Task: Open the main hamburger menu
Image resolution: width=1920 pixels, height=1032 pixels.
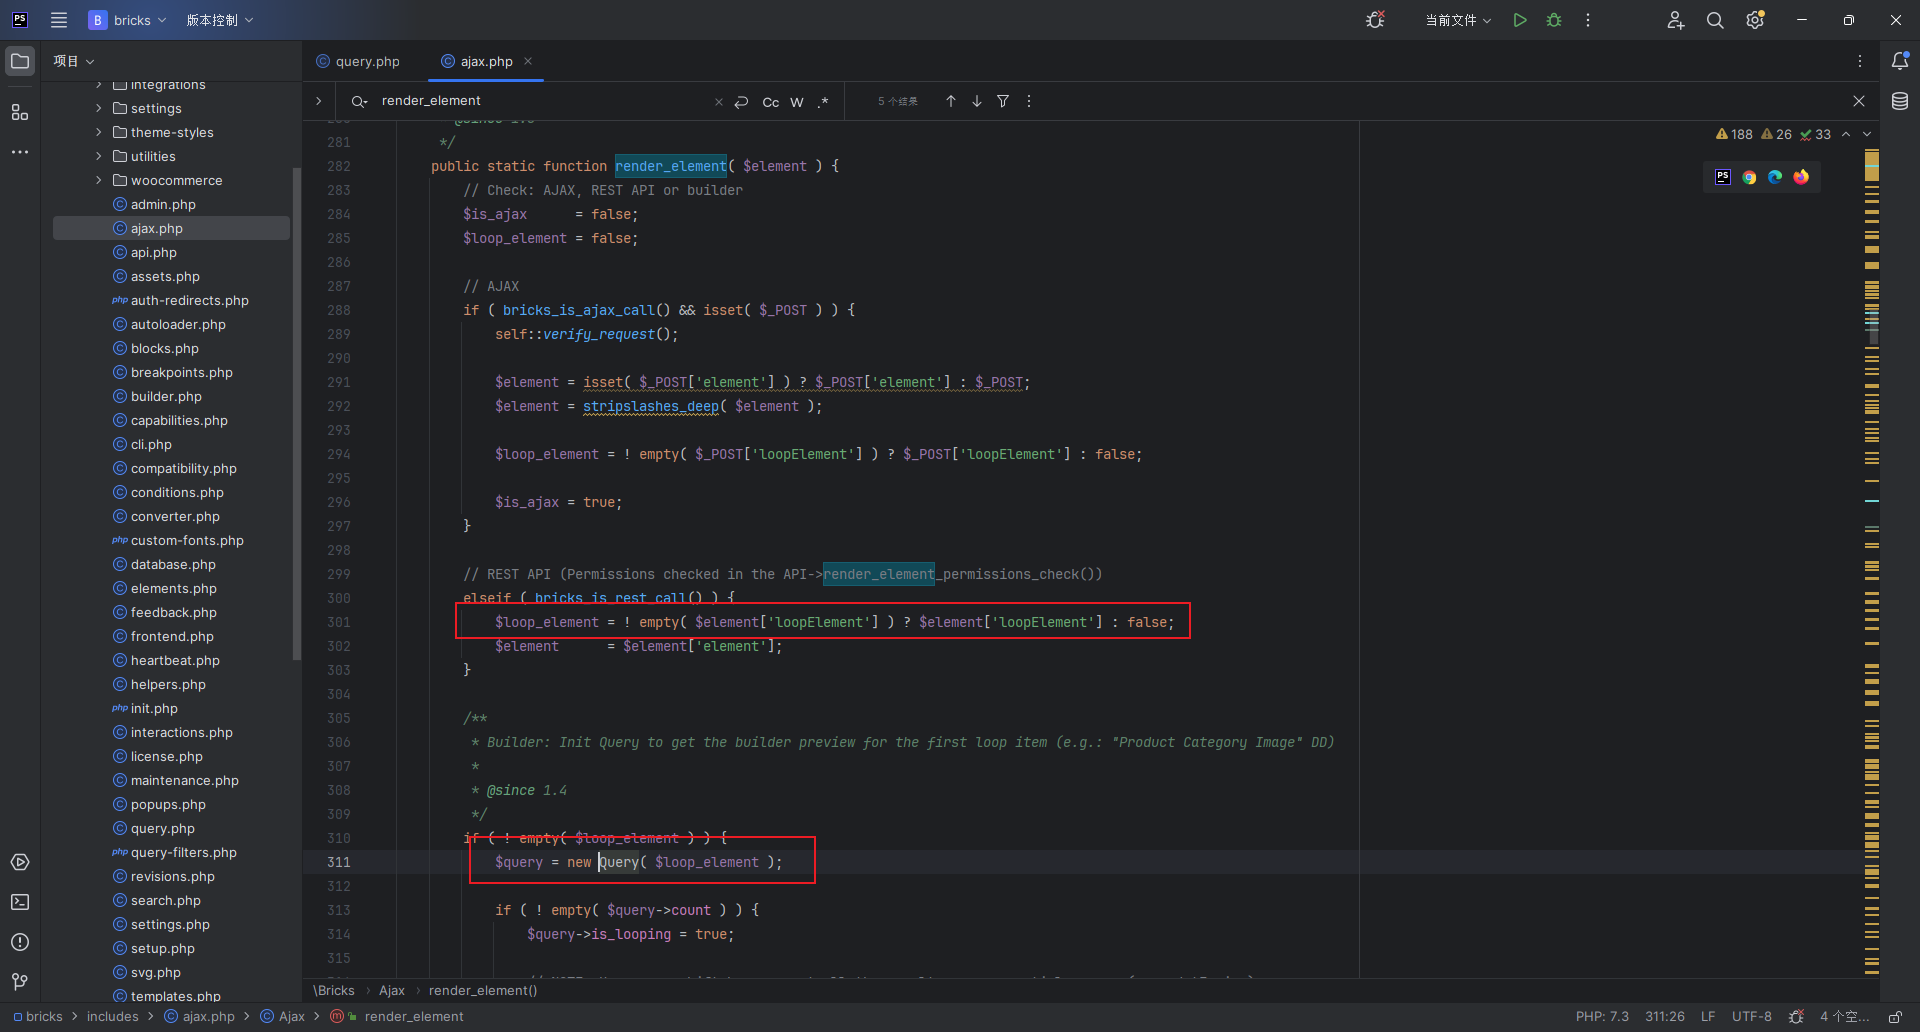Action: 59,20
